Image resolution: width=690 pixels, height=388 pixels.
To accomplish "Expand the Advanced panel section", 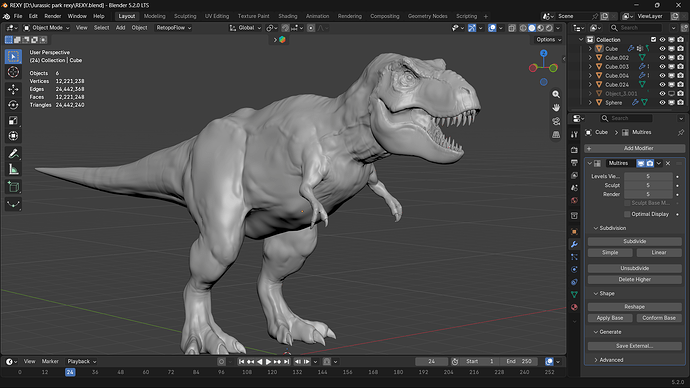I will (x=608, y=360).
